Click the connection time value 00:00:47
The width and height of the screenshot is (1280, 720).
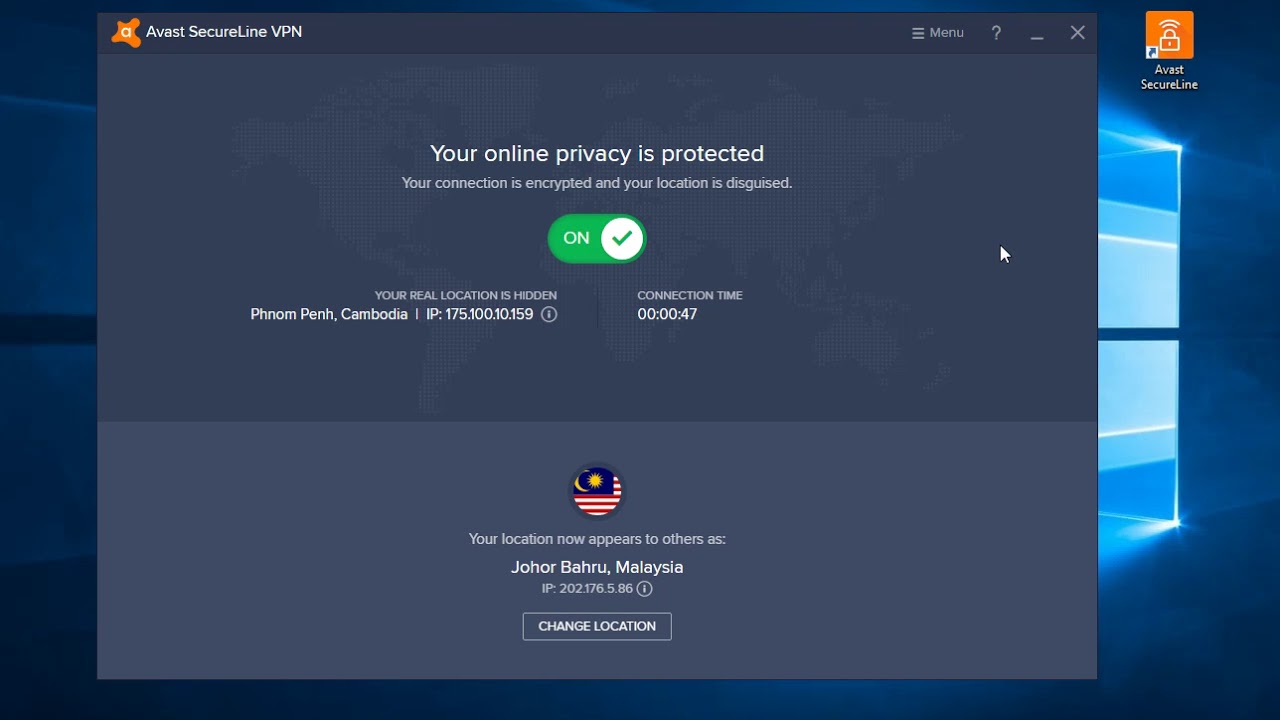coord(667,314)
